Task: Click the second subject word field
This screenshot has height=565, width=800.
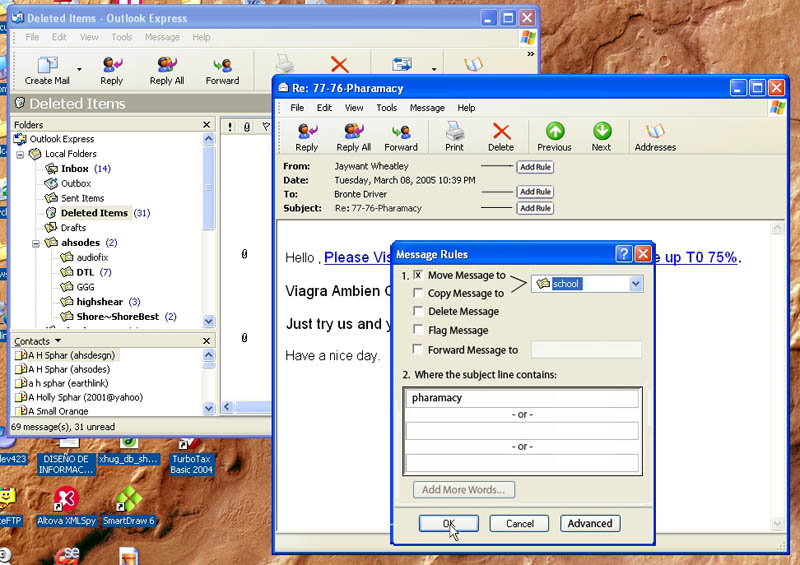Action: tap(522, 430)
